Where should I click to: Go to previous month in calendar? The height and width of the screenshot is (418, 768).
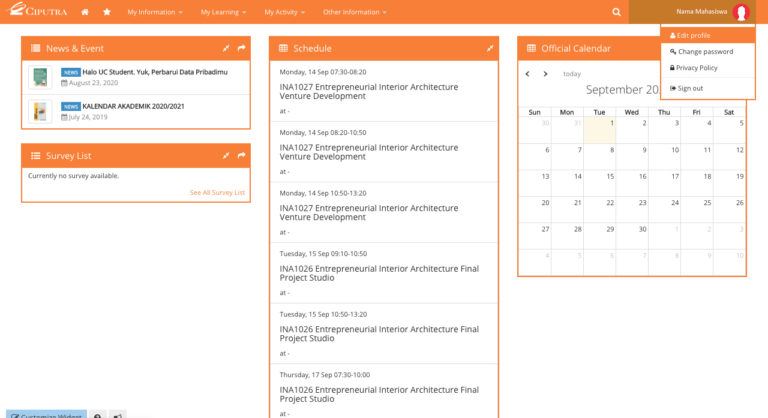coord(528,74)
